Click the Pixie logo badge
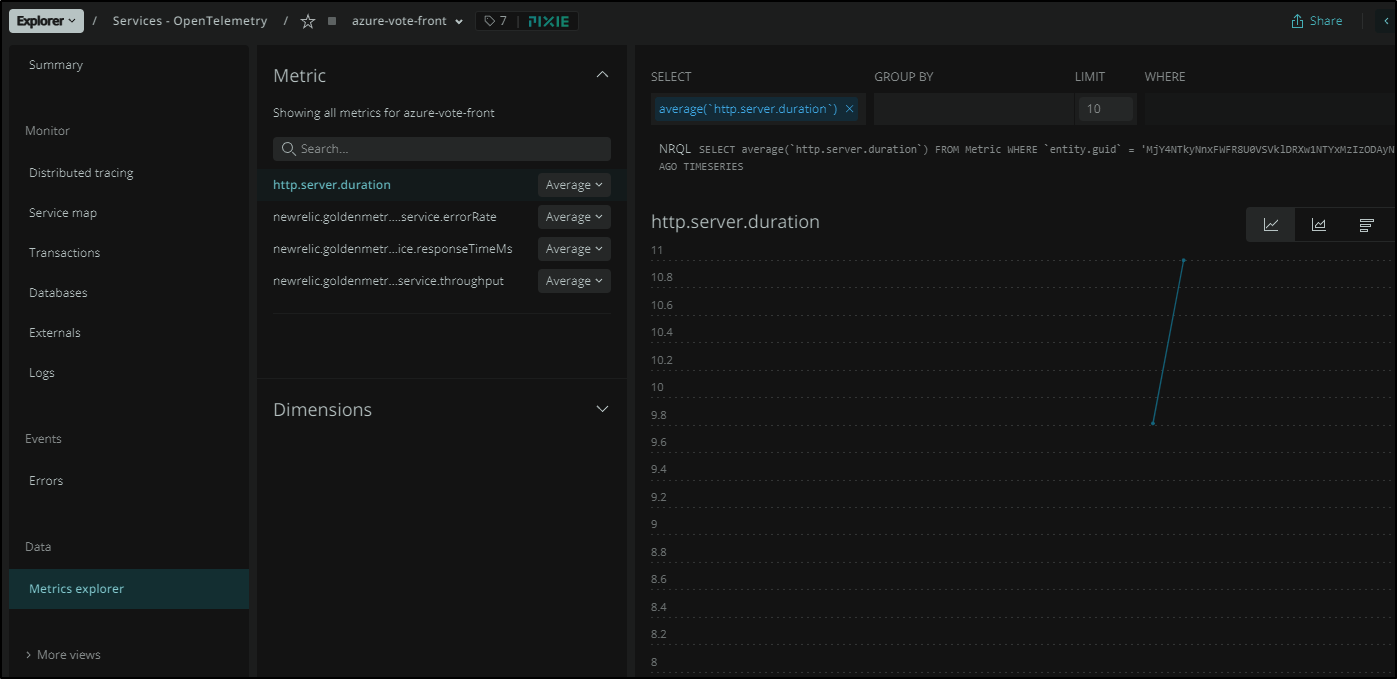 (x=548, y=21)
